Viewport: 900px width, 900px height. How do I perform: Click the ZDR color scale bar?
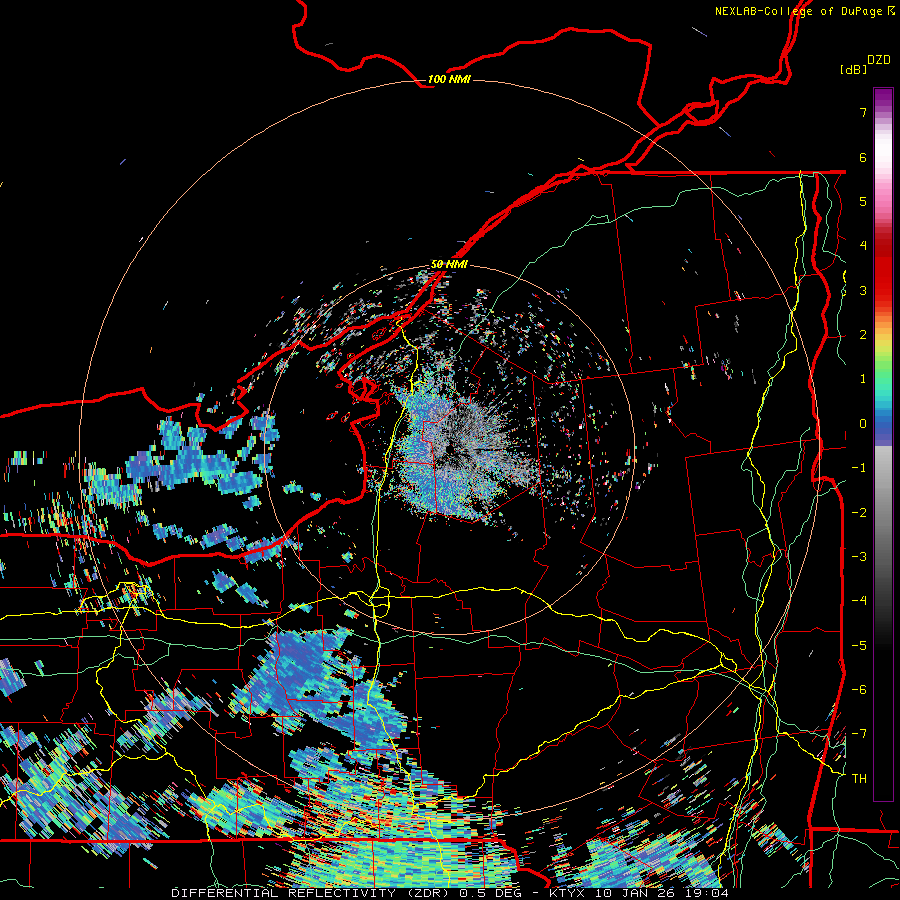[x=883, y=444]
